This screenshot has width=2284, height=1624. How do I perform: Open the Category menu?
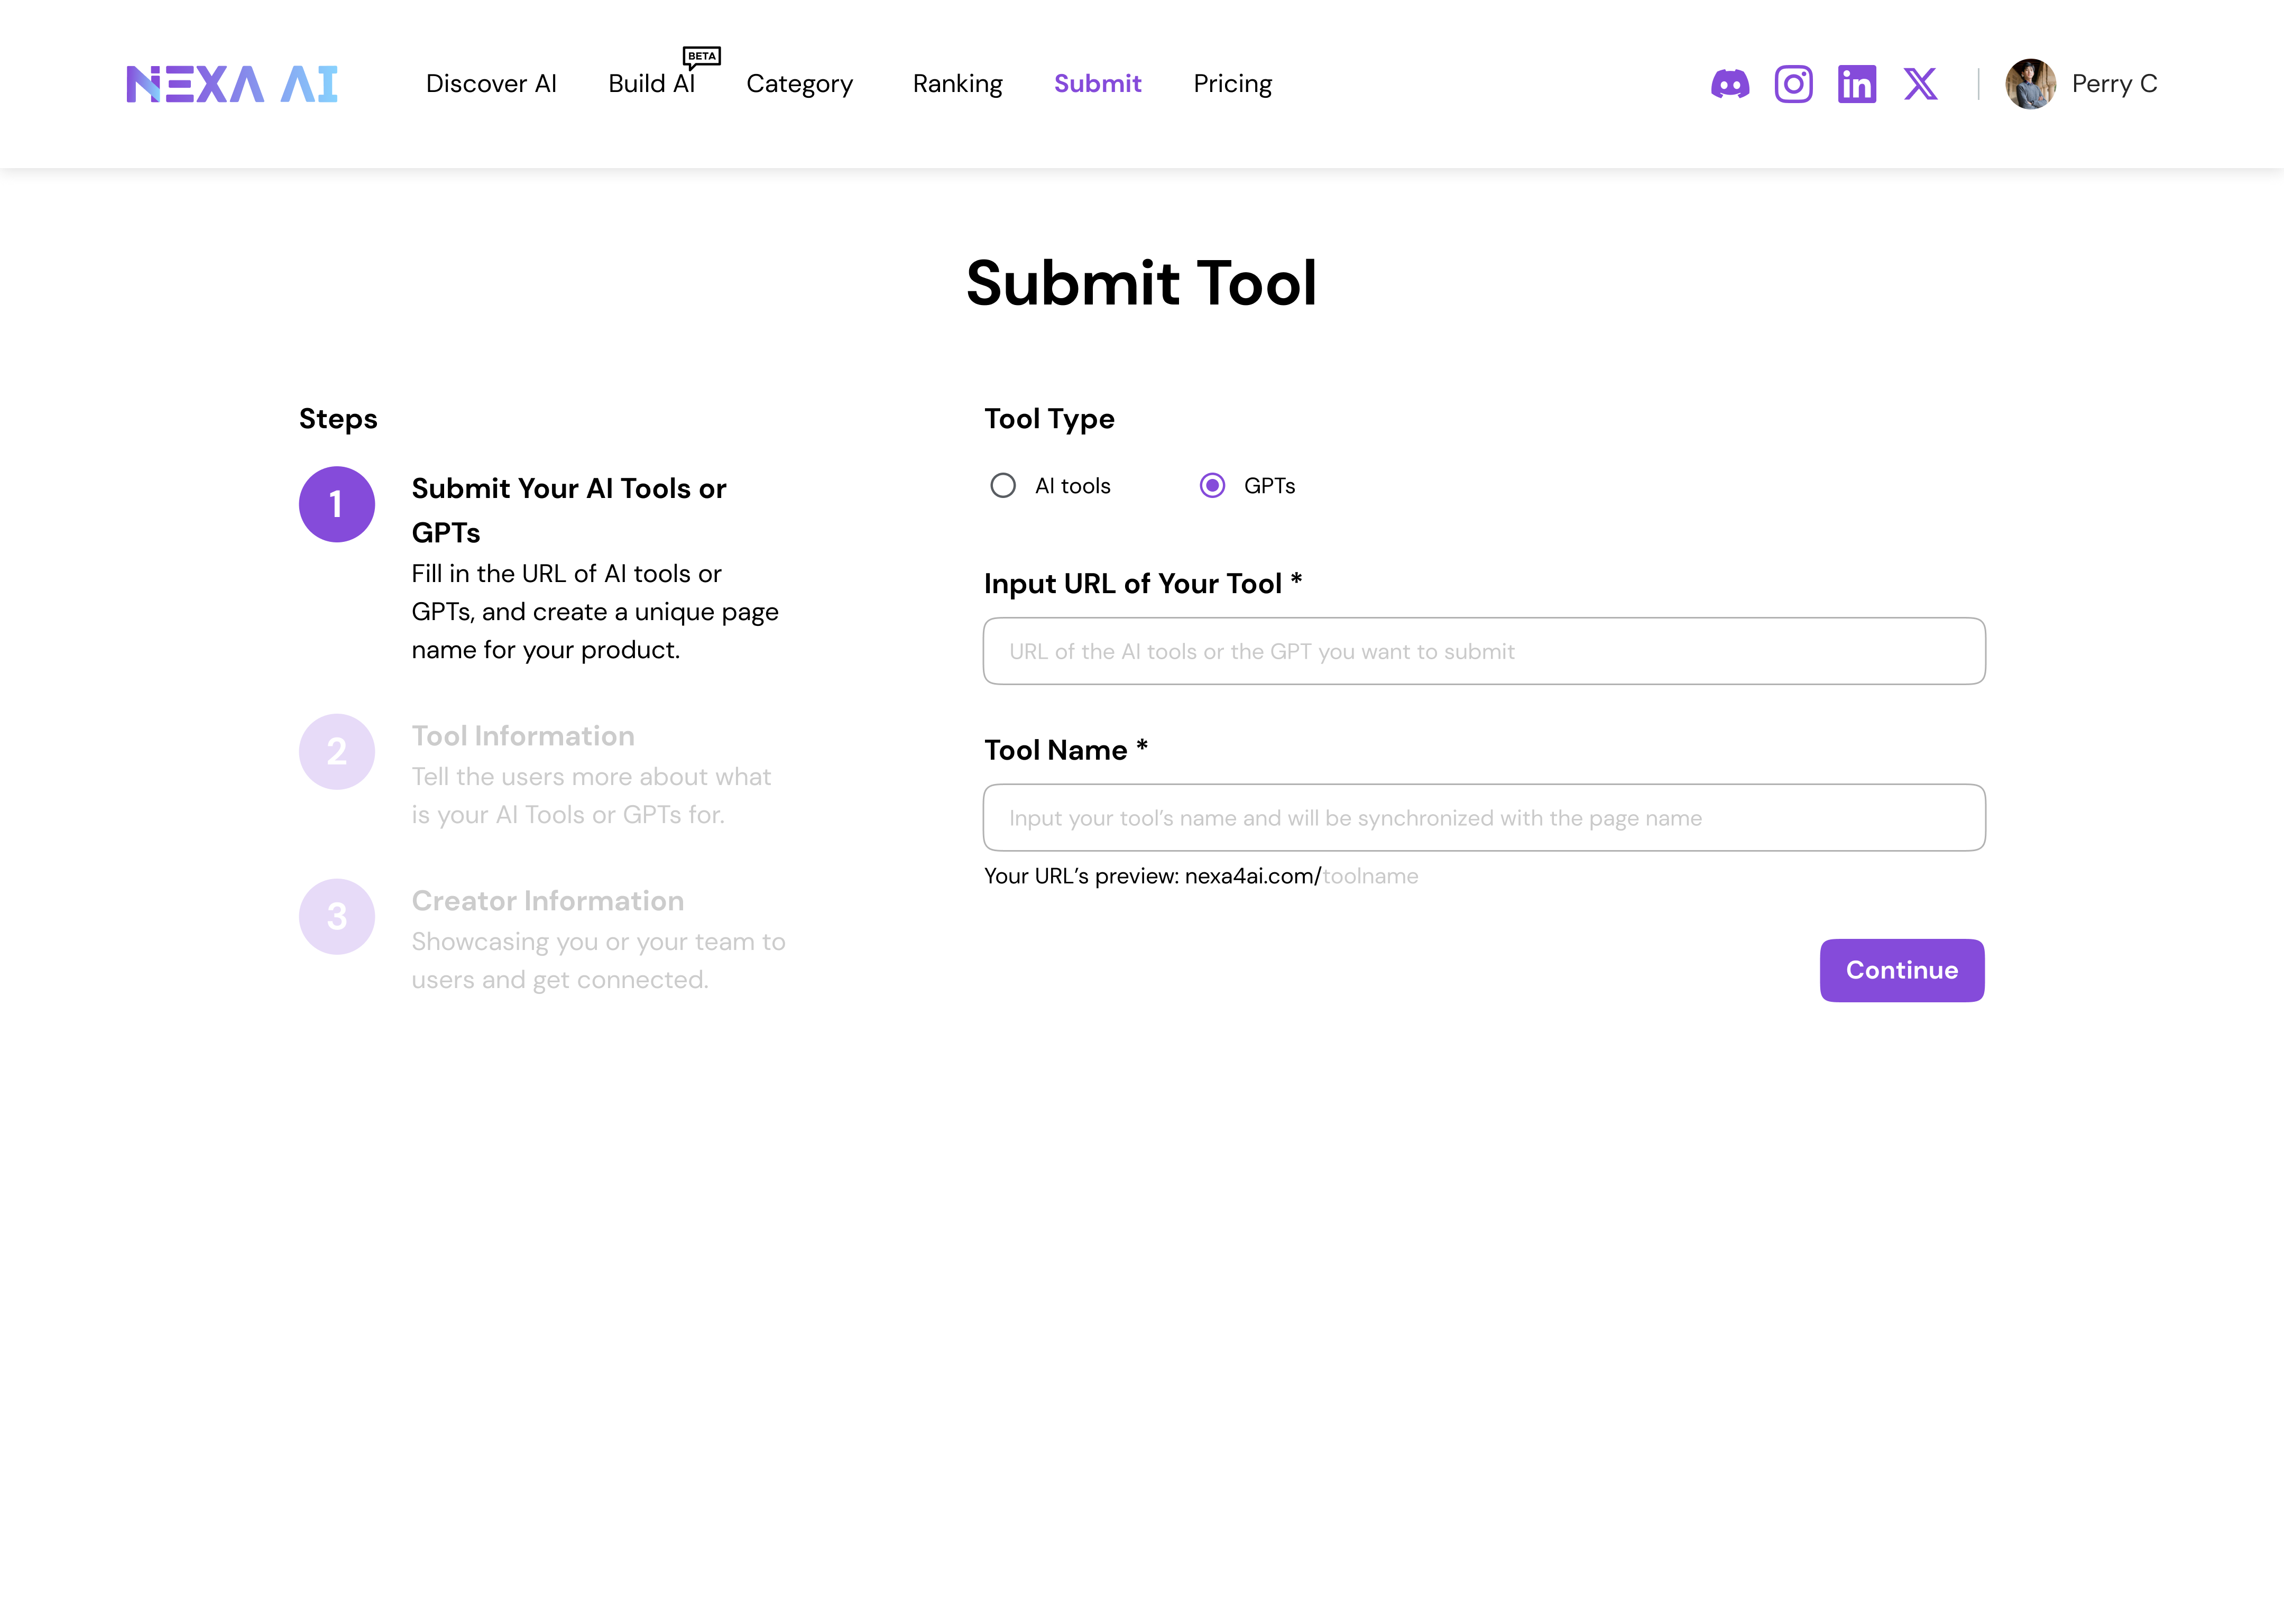click(x=799, y=84)
